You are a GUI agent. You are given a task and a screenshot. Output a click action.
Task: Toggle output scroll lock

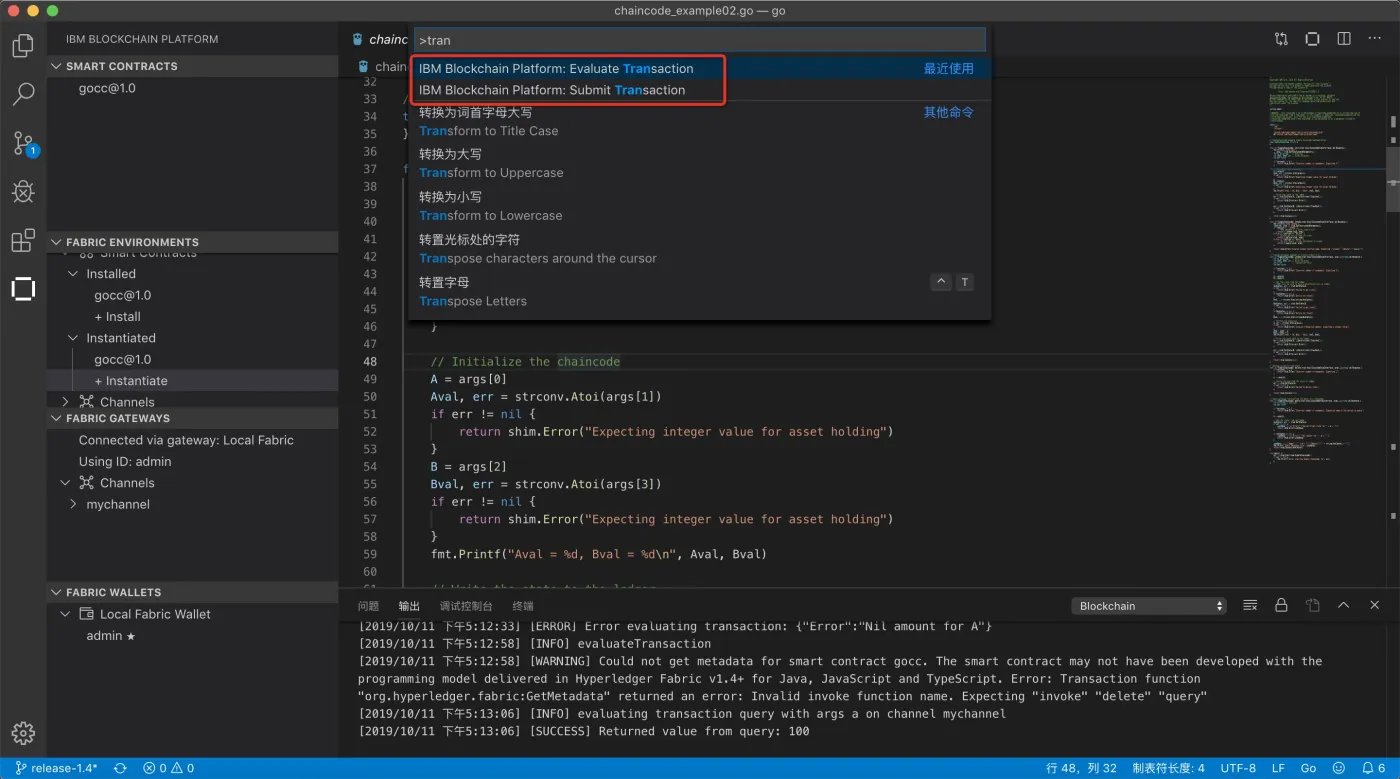coord(1281,605)
